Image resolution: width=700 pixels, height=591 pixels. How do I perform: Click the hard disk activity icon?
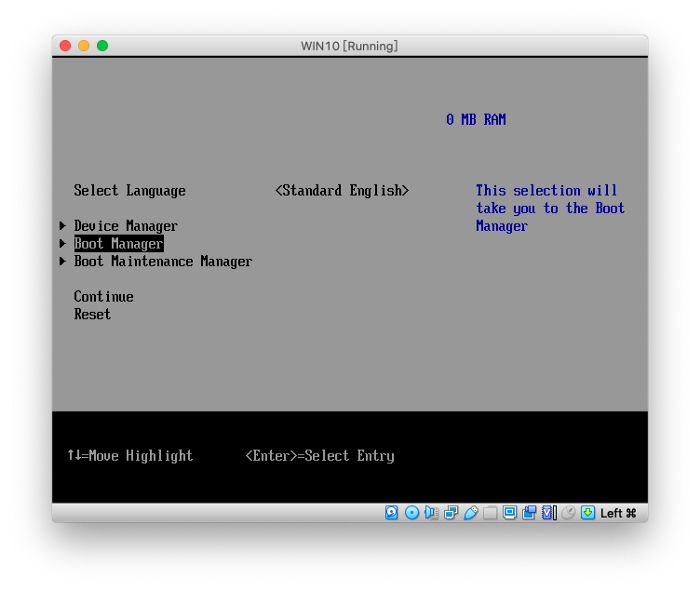[x=391, y=513]
